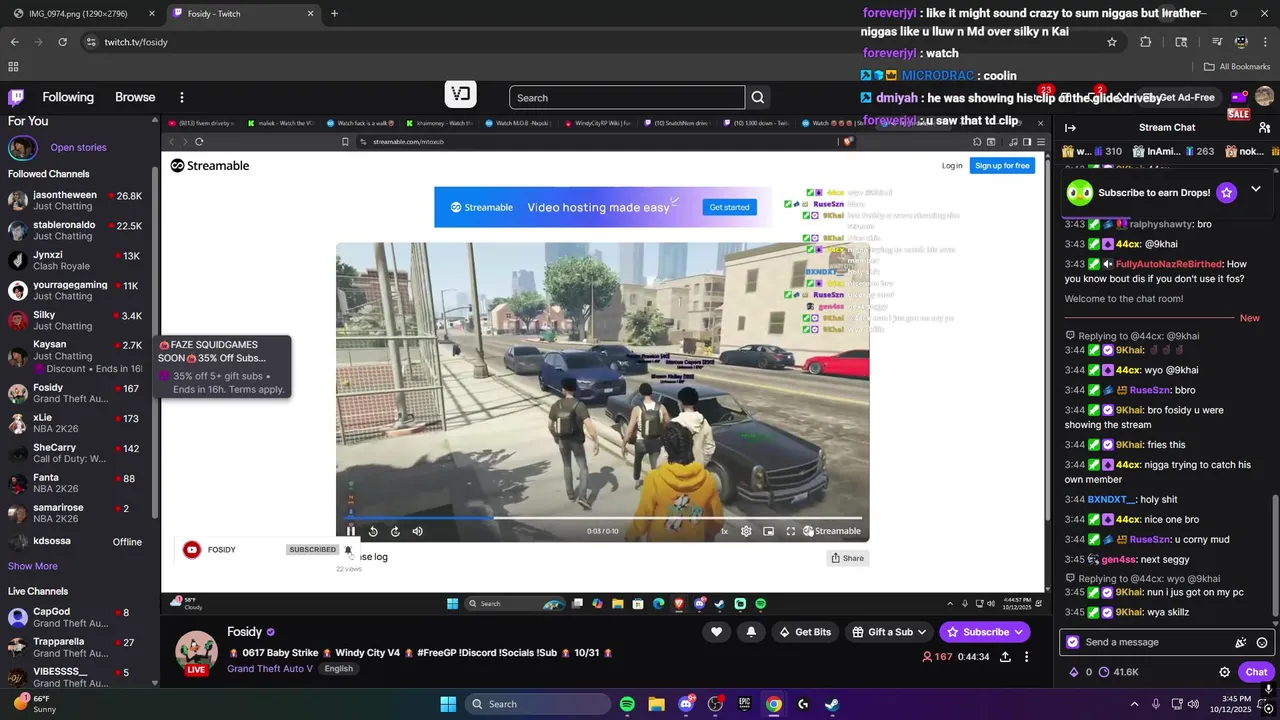
Task: Open the Turbo sale wallet icon
Action: [x=1238, y=98]
